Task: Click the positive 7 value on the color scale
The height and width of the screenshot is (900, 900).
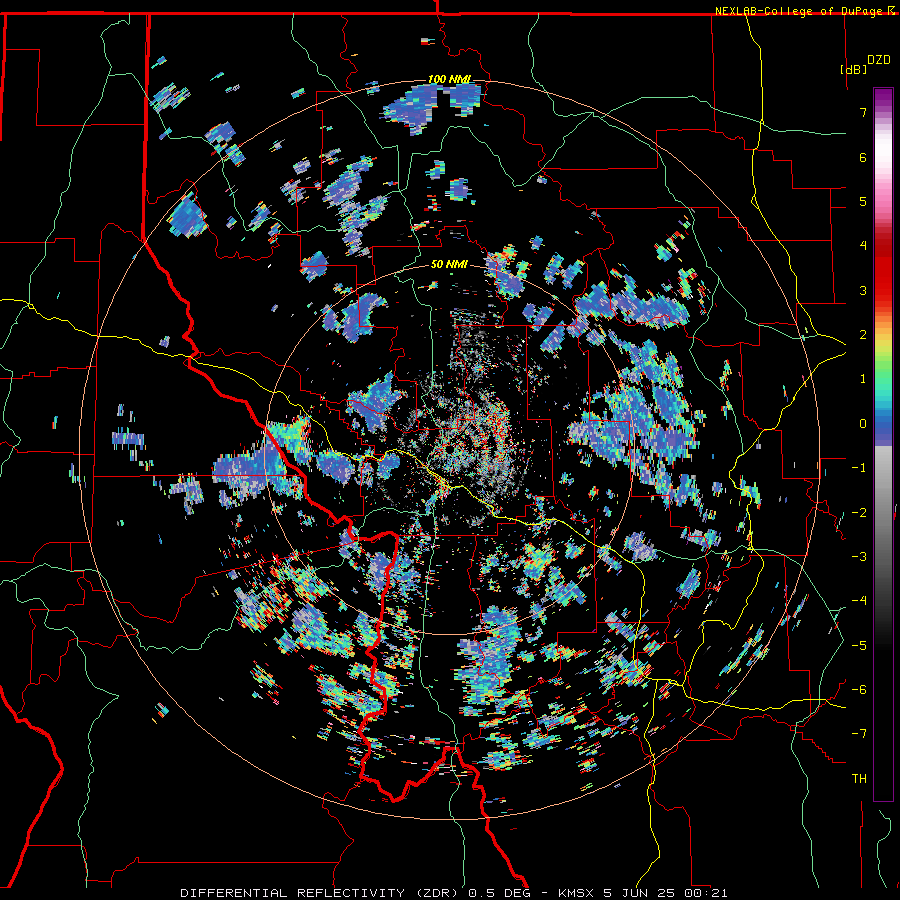Action: point(863,112)
